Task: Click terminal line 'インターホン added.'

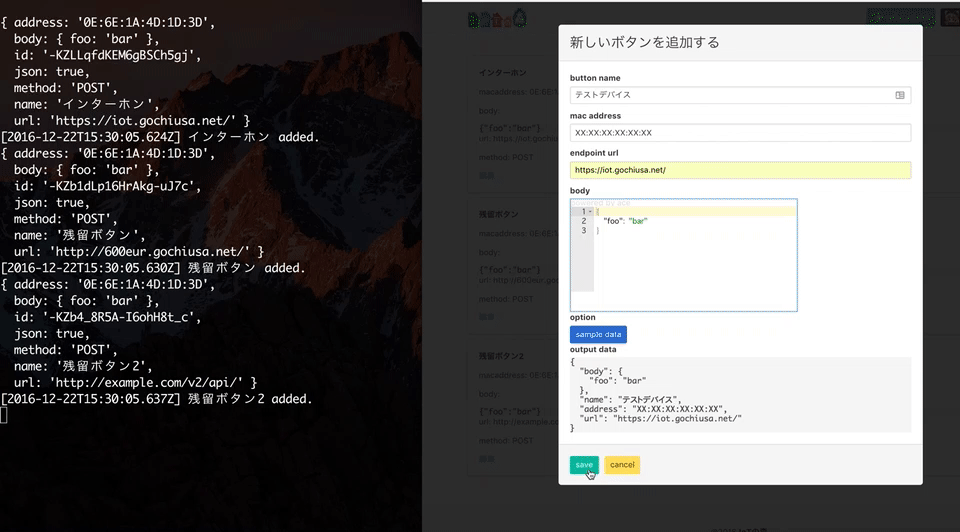Action: [x=253, y=137]
